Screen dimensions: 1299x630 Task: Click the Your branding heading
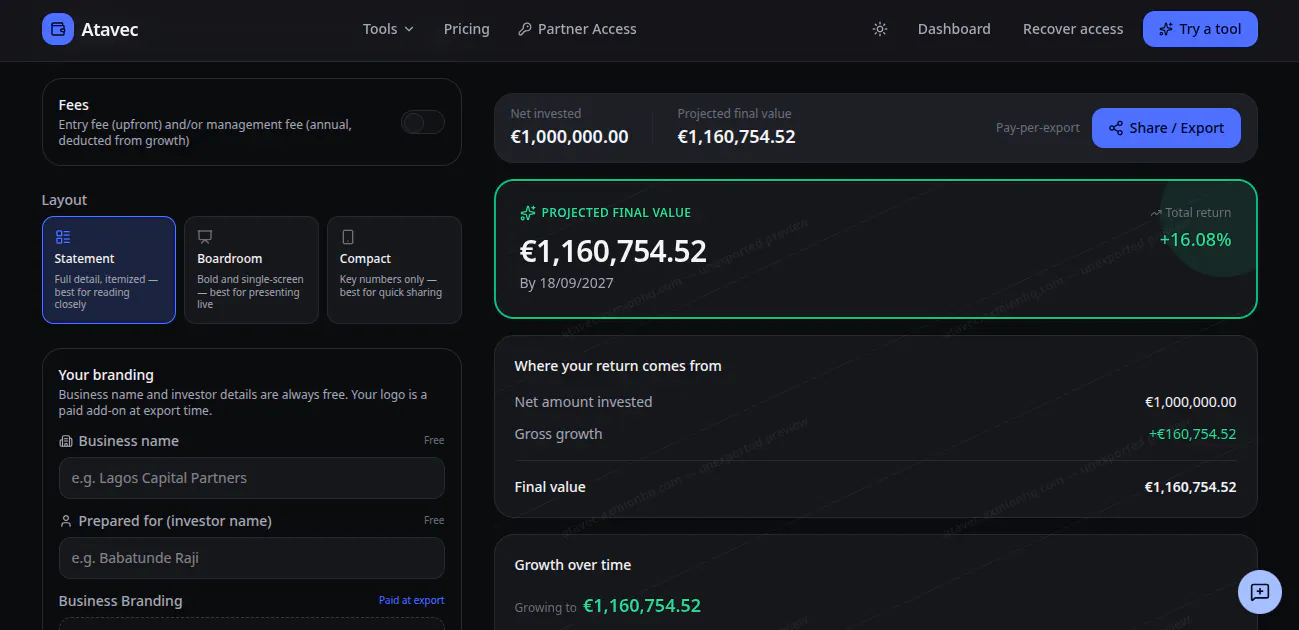click(106, 375)
